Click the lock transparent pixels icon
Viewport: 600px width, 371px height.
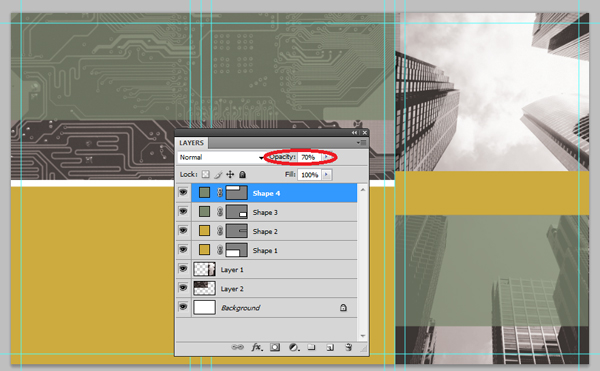point(205,175)
